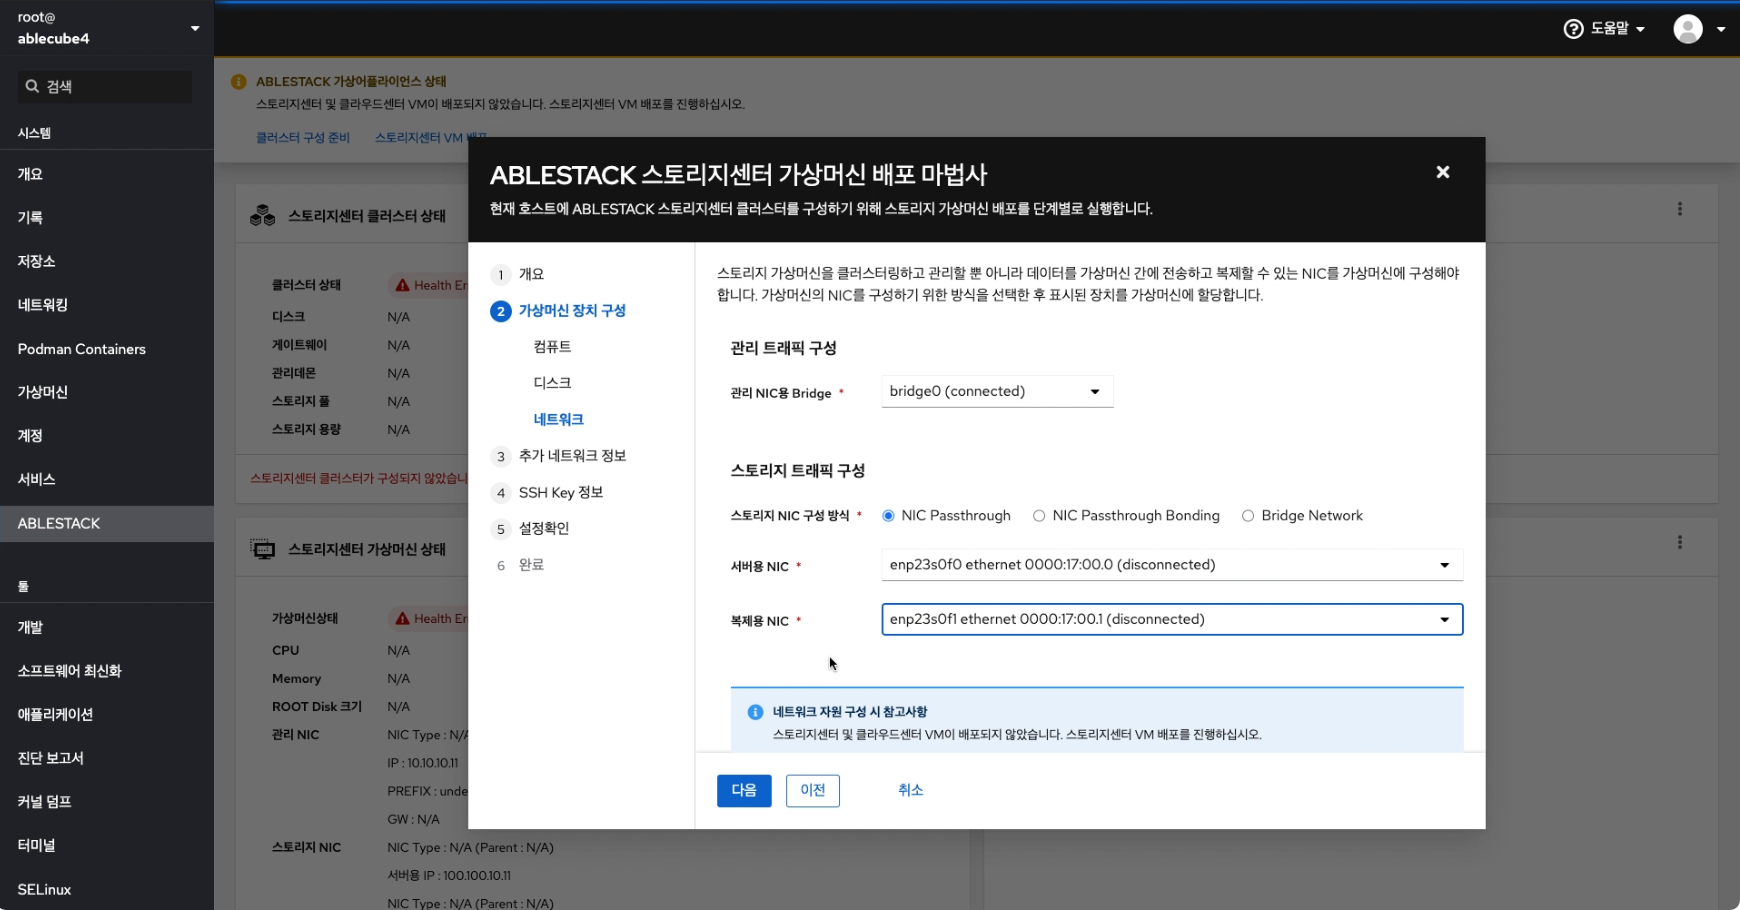Viewport: 1740px width, 910px height.
Task: Open 기록 in the sidebar
Action: point(107,217)
